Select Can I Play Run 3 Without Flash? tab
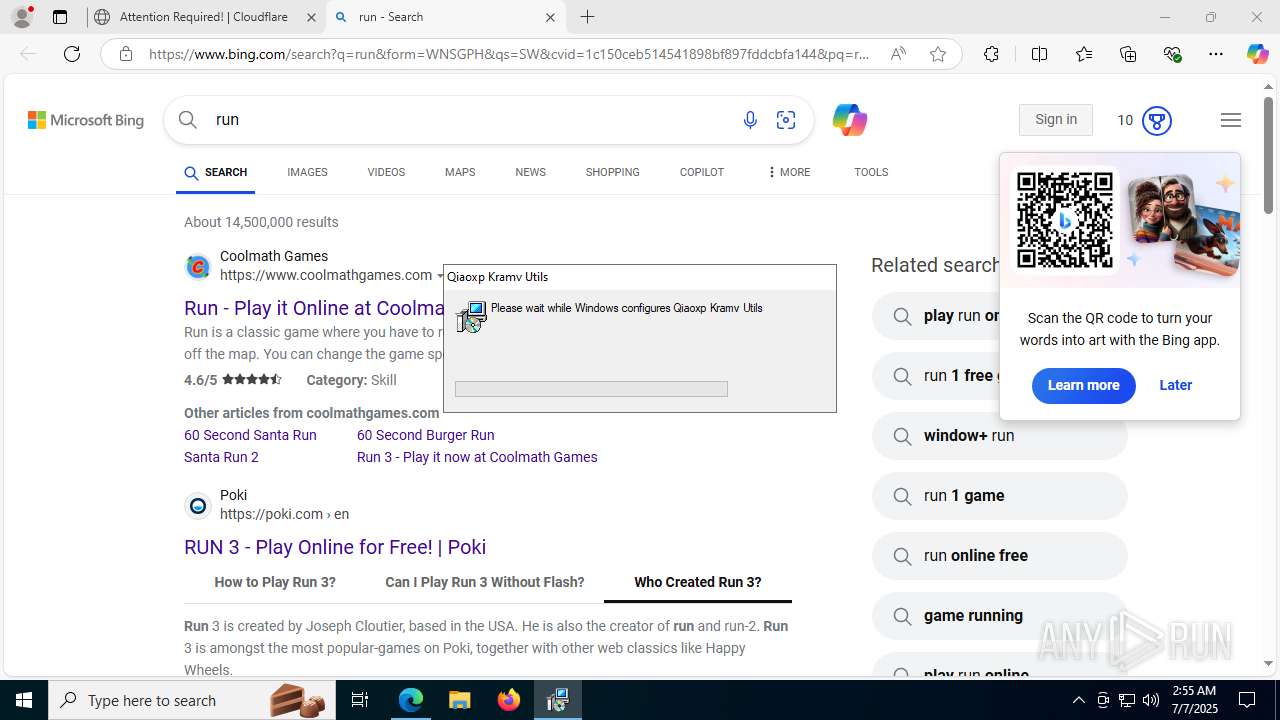The height and width of the screenshot is (720, 1280). click(x=485, y=582)
